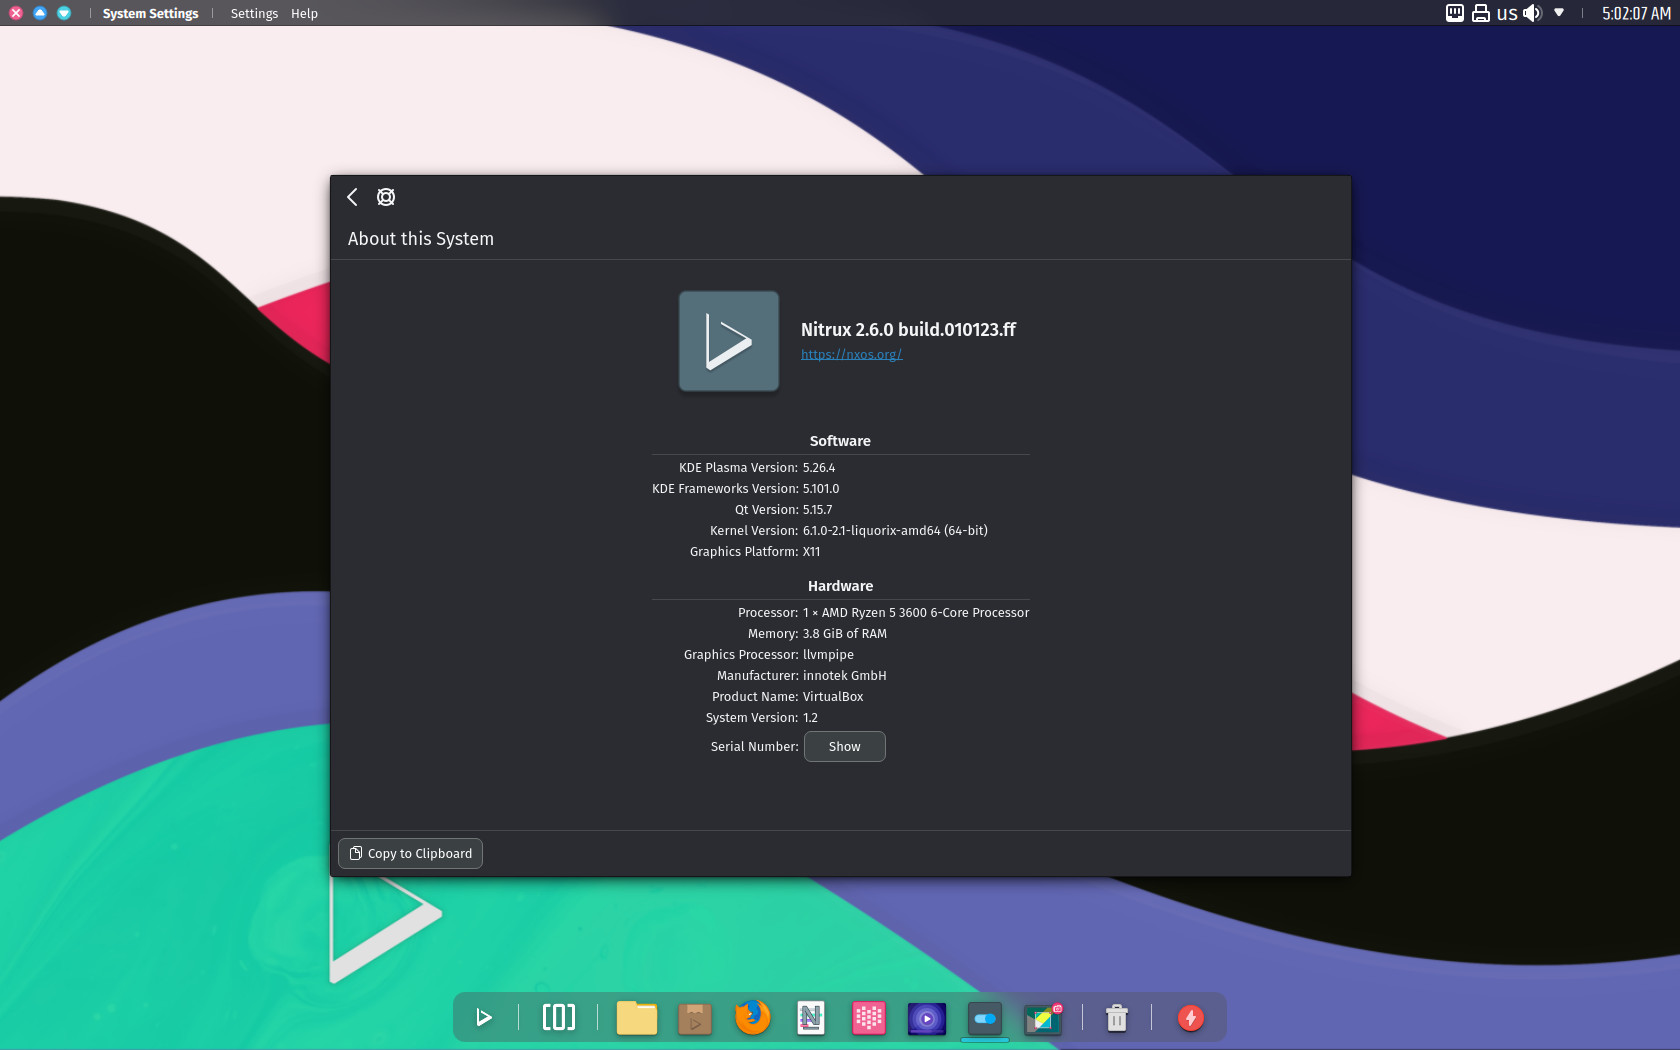Click the Hardware section heading
This screenshot has width=1680, height=1050.
pos(840,586)
